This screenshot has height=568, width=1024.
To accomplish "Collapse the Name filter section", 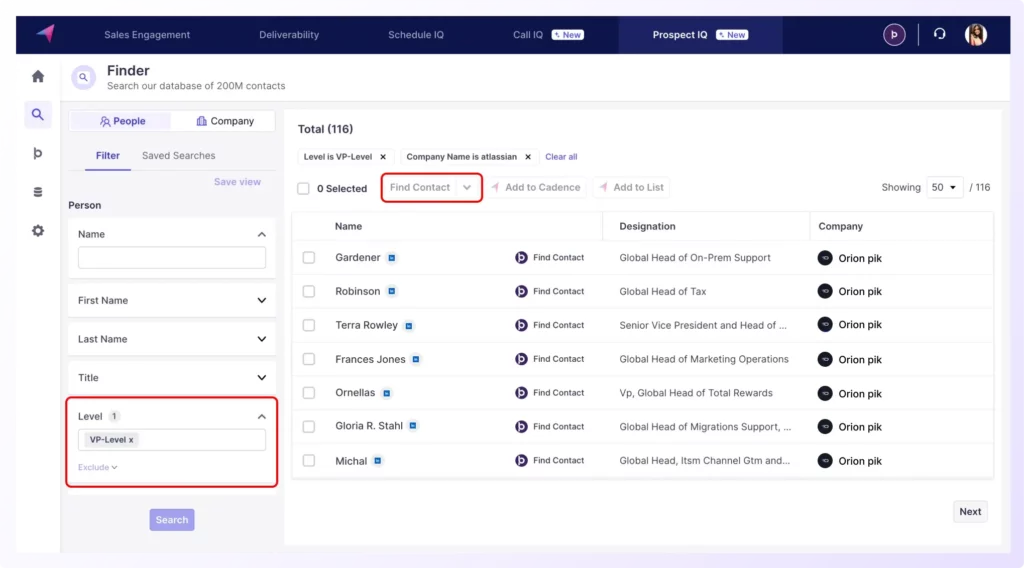I will (261, 234).
